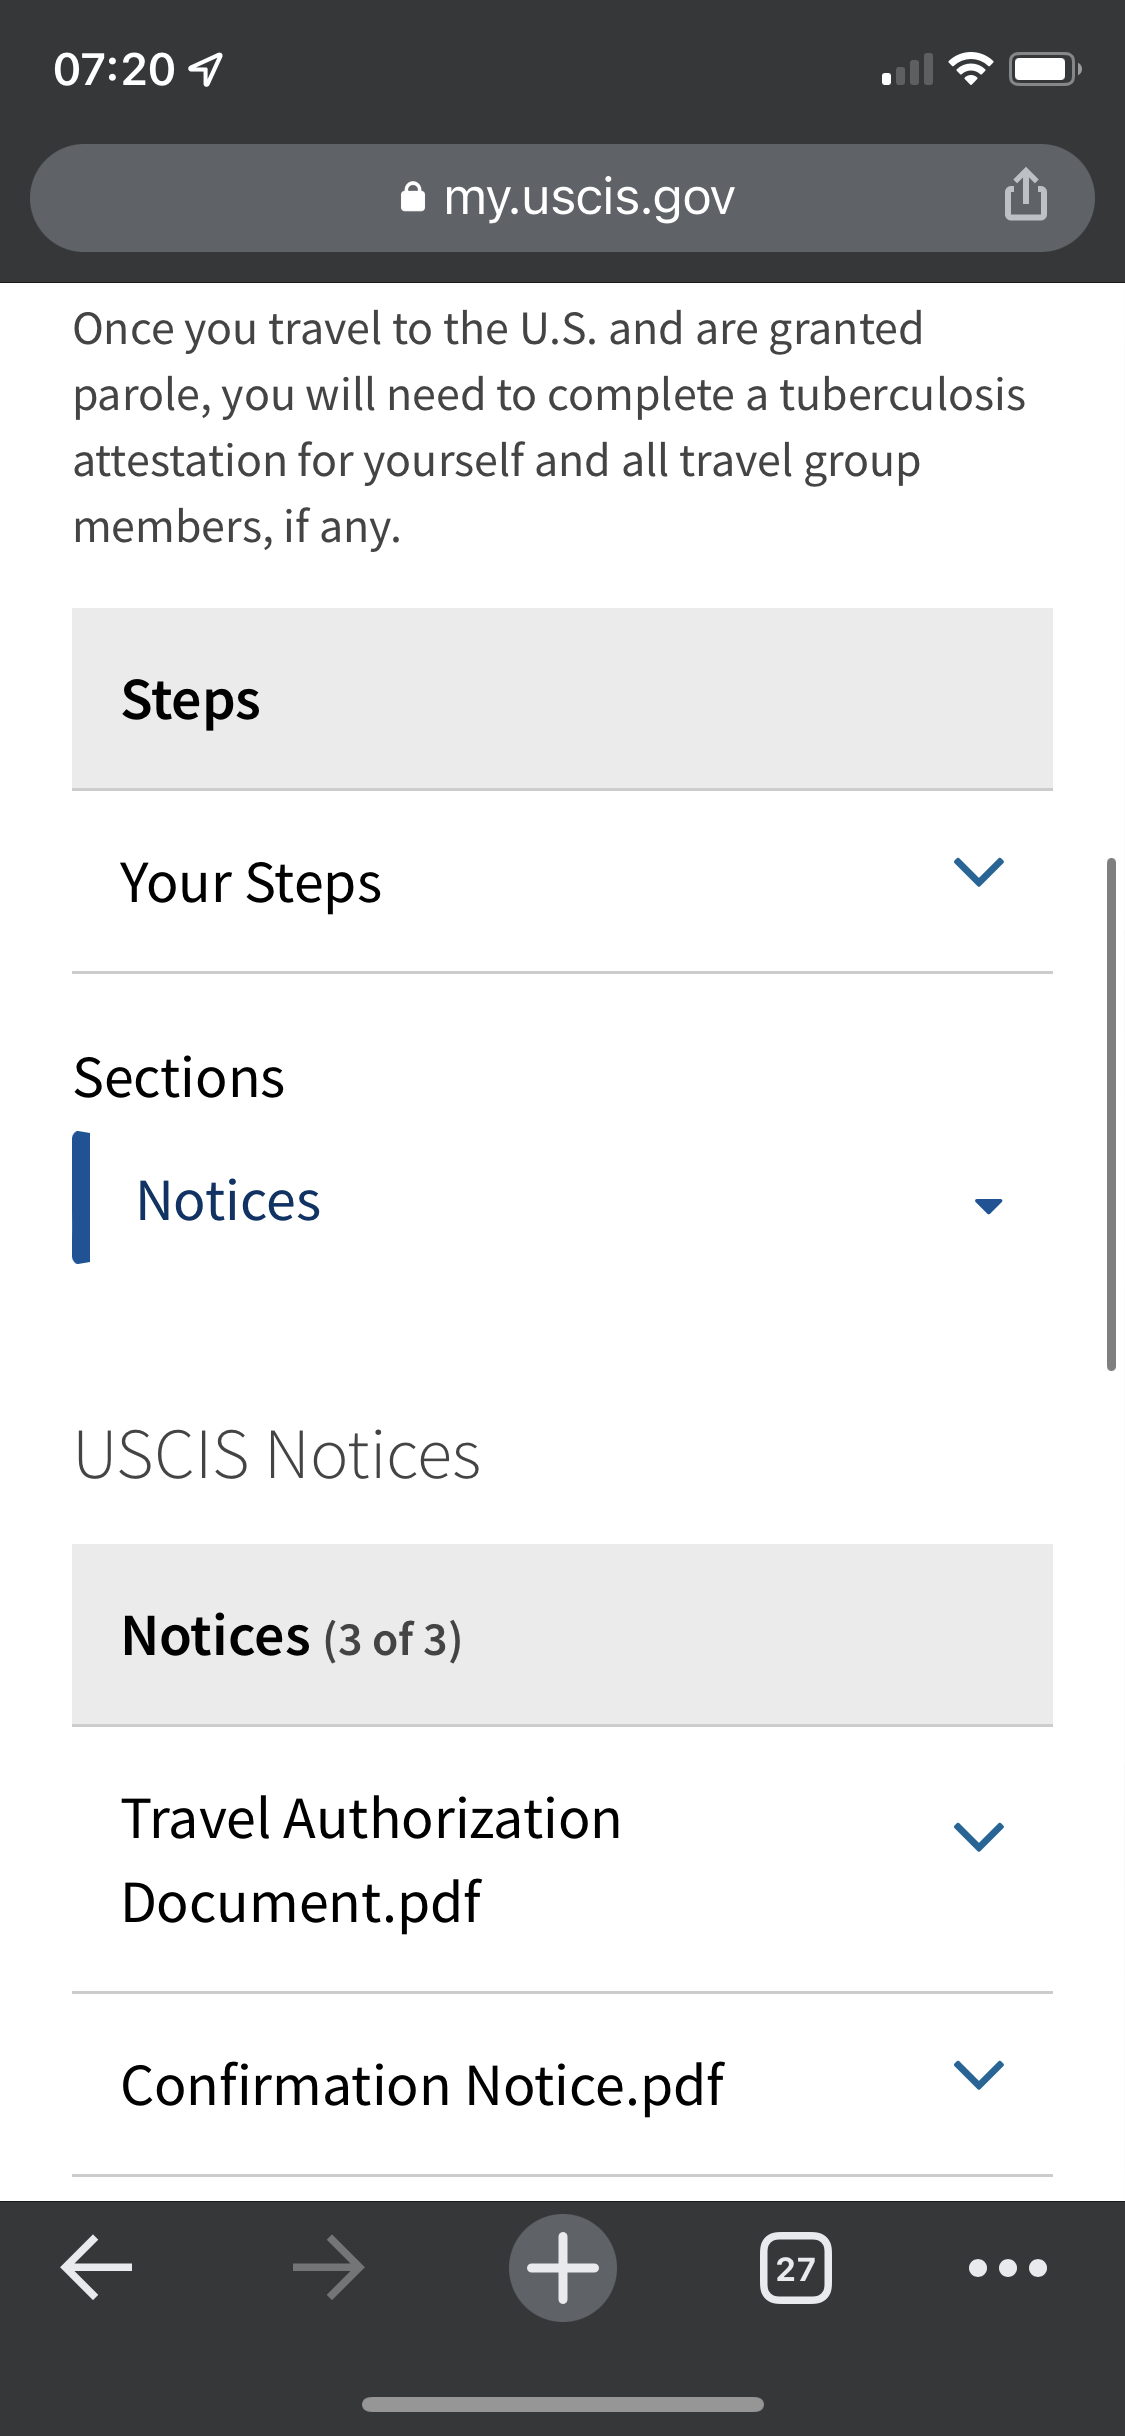The width and height of the screenshot is (1125, 2436).
Task: Open the three-dot browser menu
Action: point(1008,2267)
